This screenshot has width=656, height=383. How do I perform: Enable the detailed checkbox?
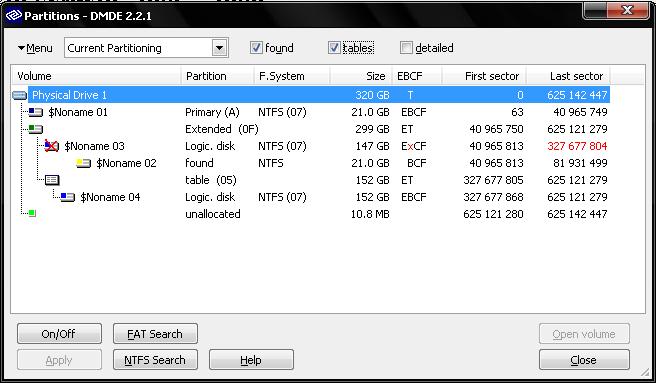[406, 48]
